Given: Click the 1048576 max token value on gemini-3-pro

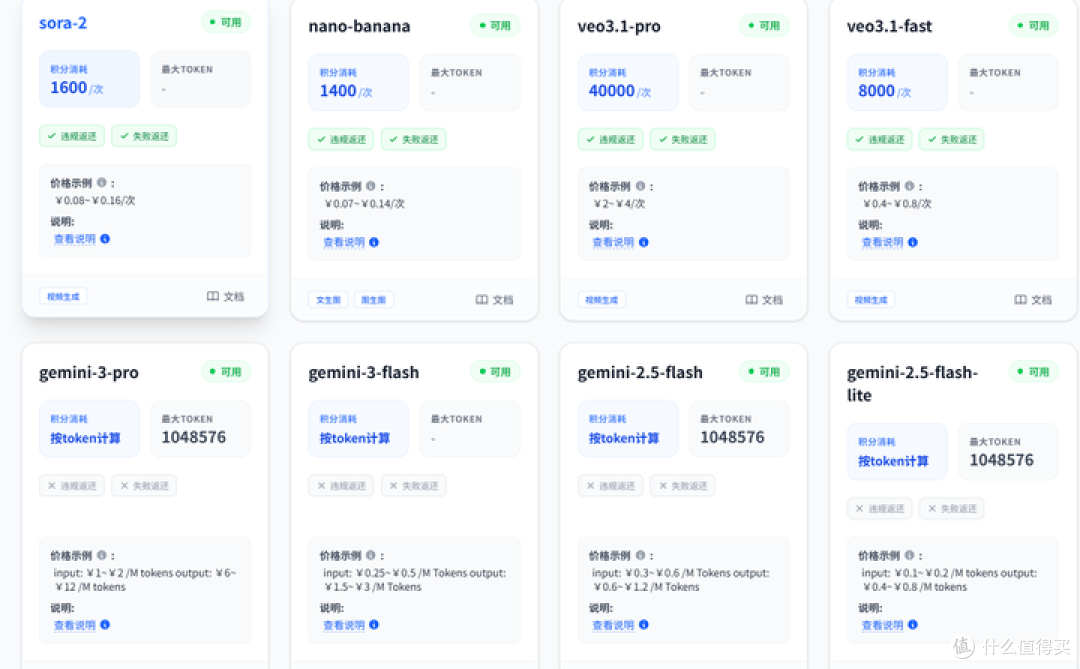Looking at the screenshot, I should 194,438.
